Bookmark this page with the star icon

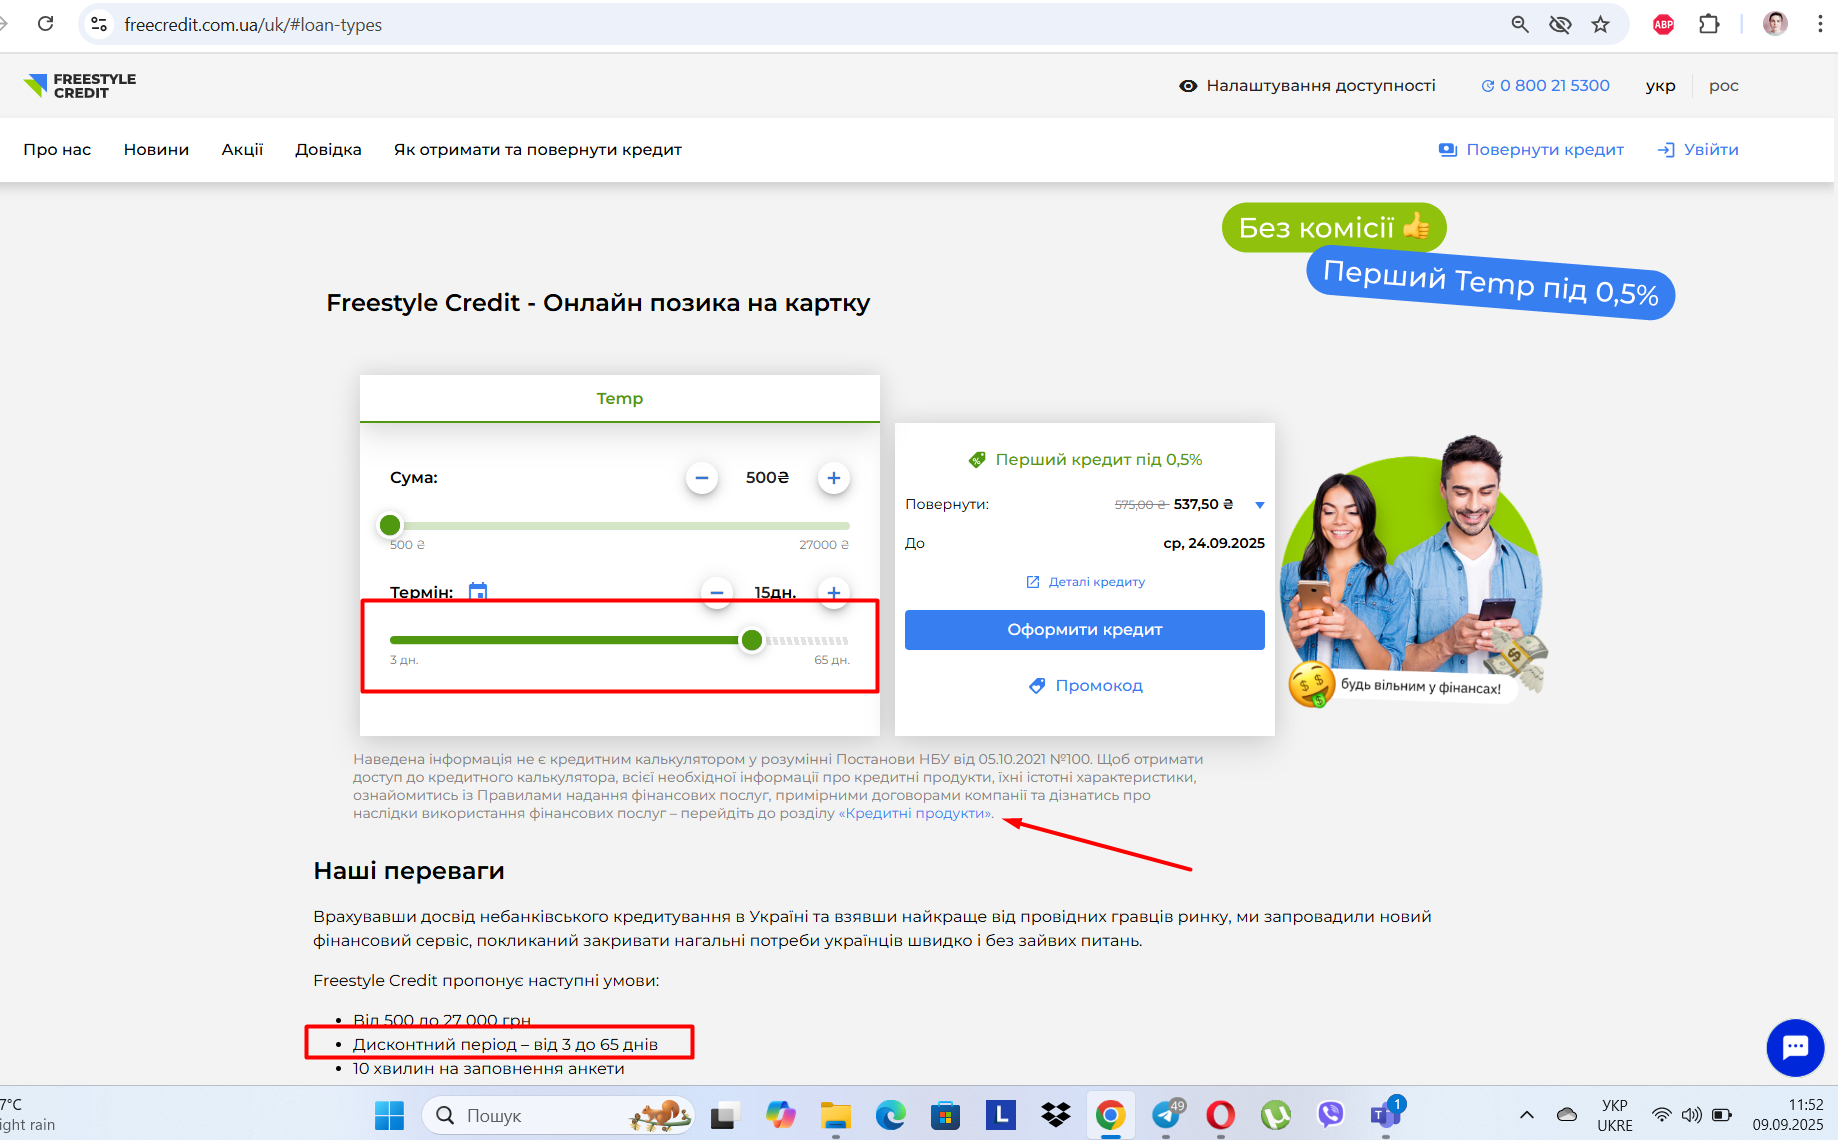pos(1601,24)
